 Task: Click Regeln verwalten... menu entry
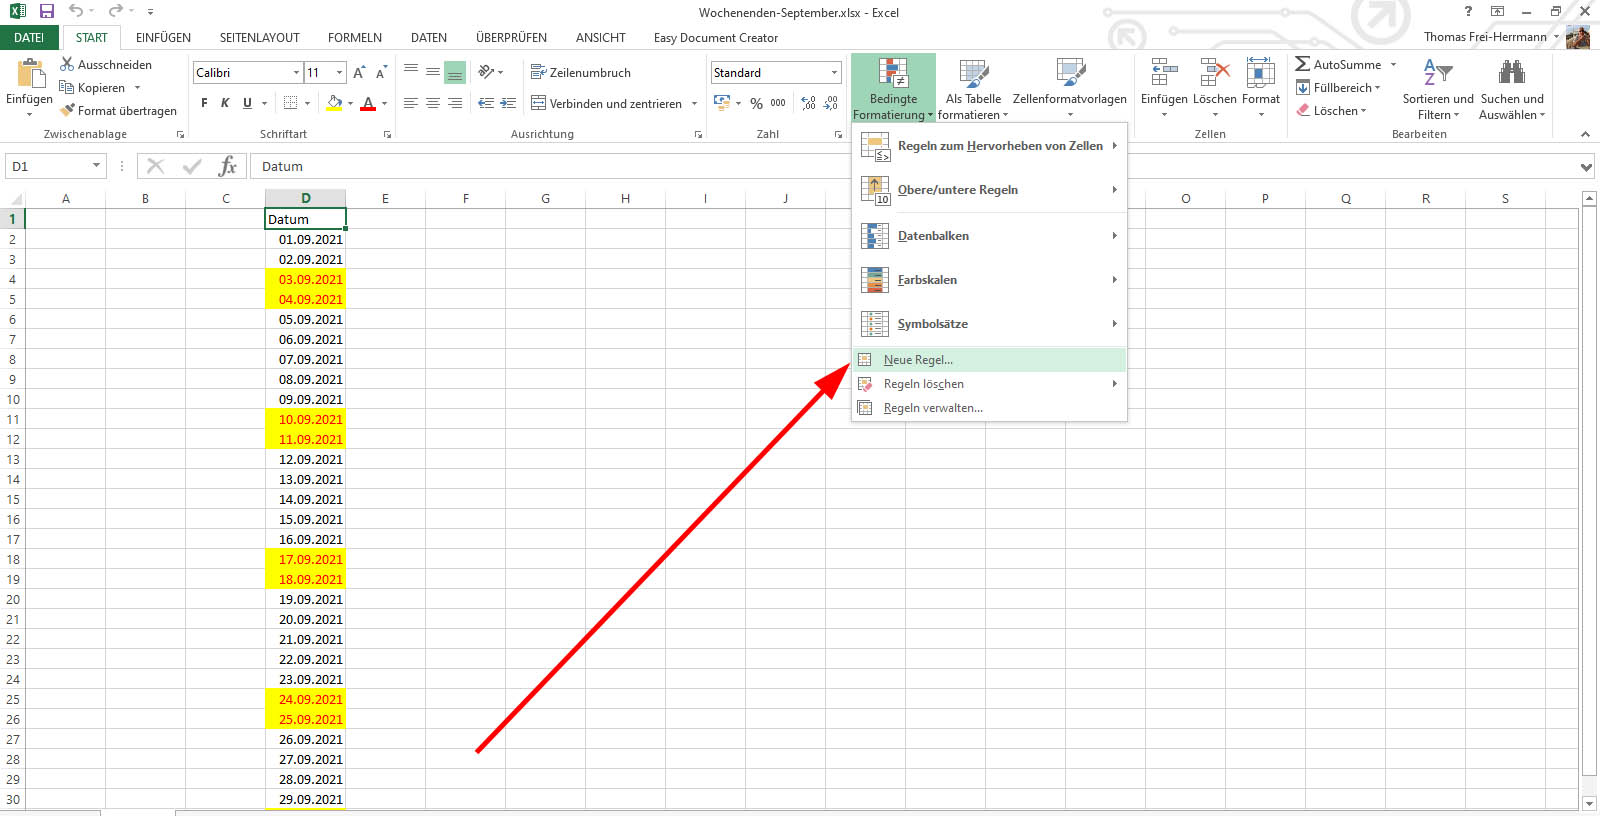932,408
